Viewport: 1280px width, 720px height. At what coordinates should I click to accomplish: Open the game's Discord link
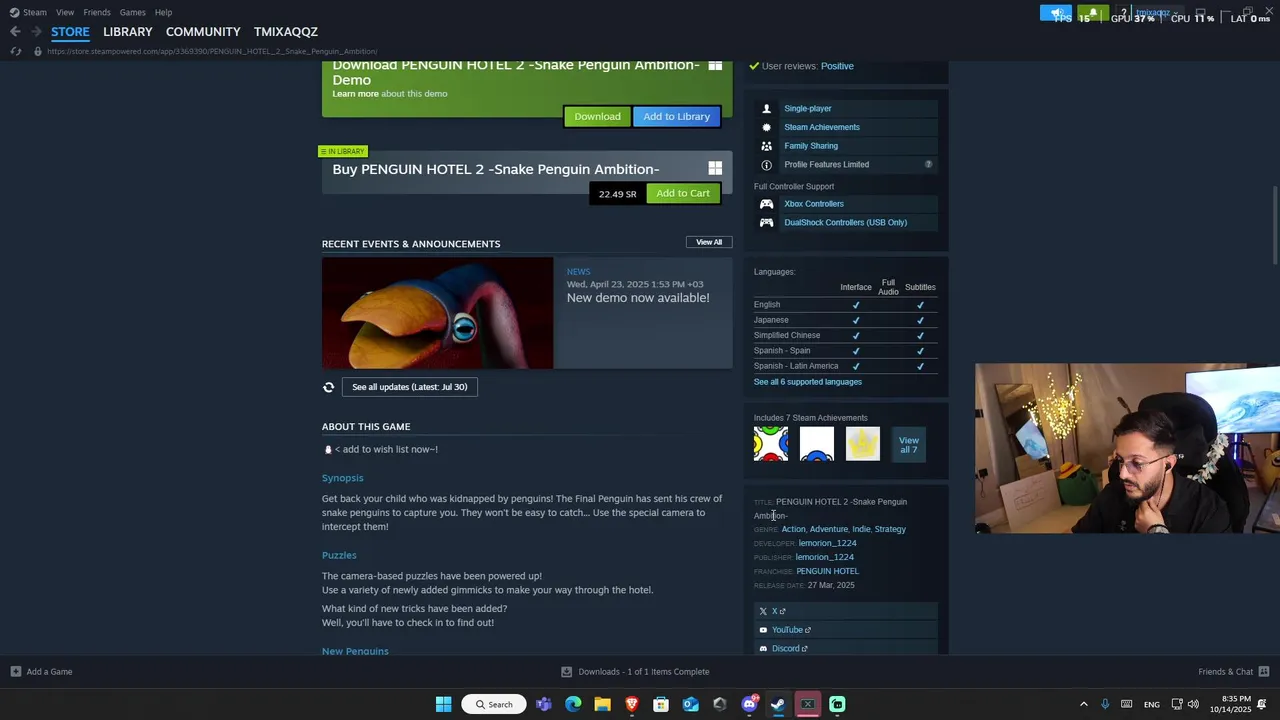click(x=846, y=648)
